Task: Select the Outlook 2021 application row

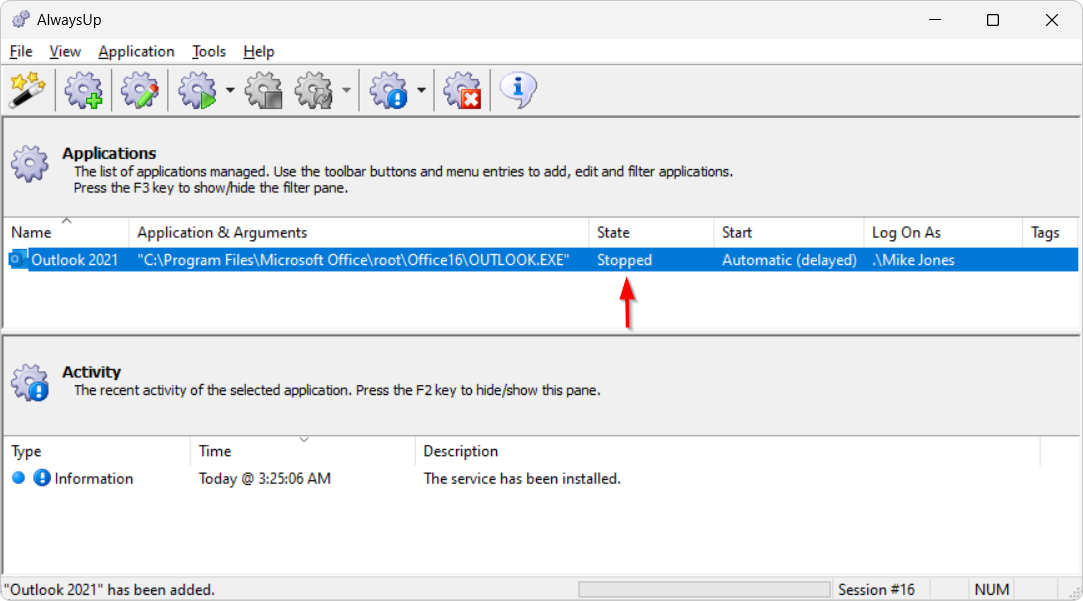Action: [x=542, y=260]
